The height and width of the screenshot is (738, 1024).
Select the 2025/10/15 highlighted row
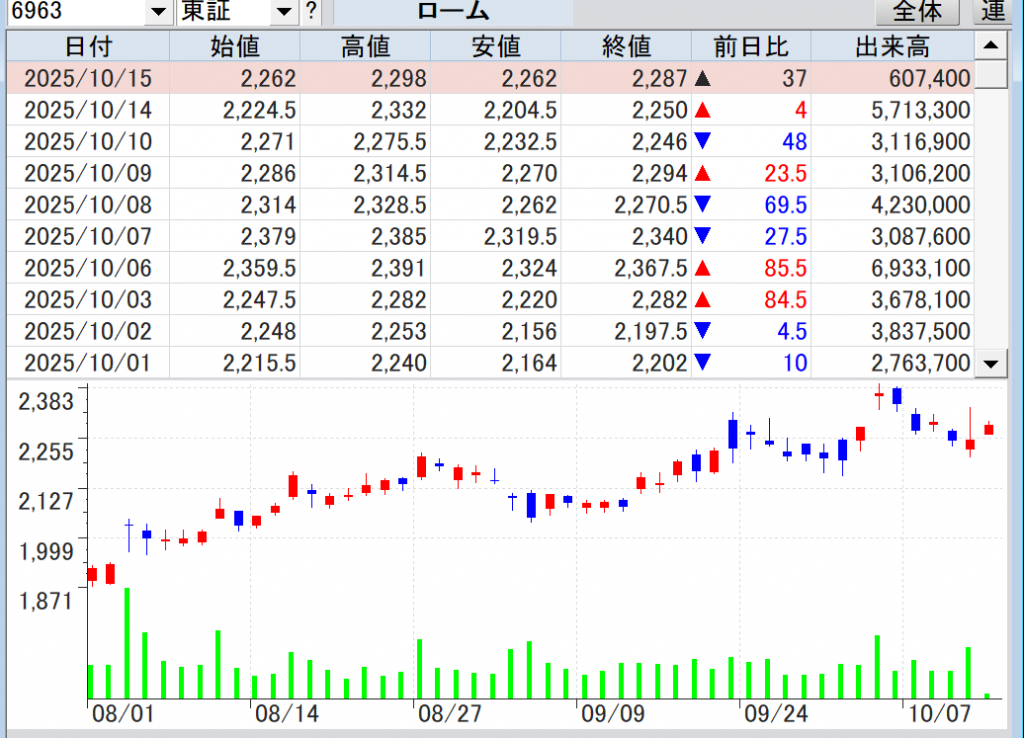point(490,79)
